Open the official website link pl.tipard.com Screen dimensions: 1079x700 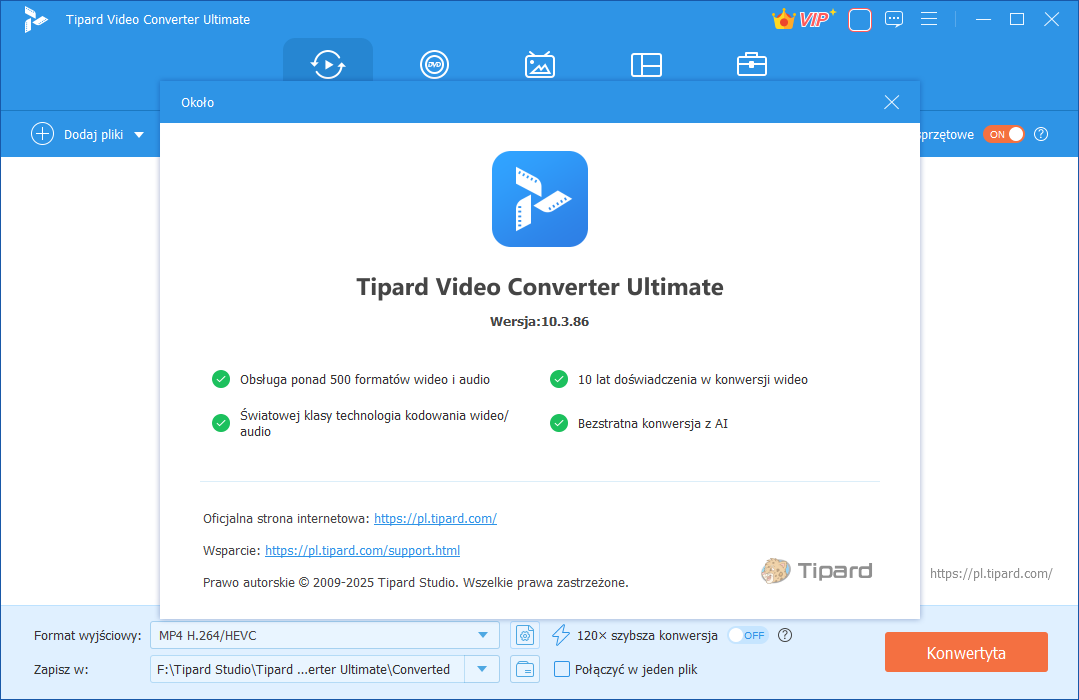click(x=435, y=518)
